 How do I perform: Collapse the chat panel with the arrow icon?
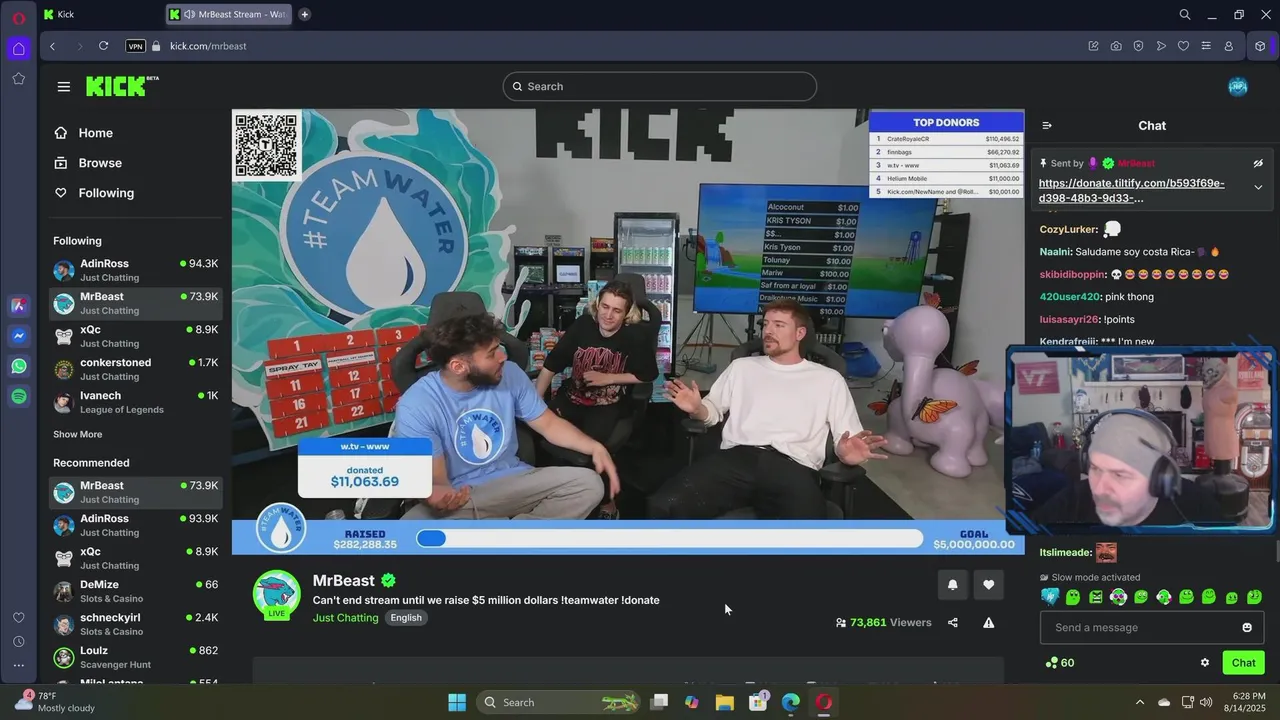[x=1047, y=126]
